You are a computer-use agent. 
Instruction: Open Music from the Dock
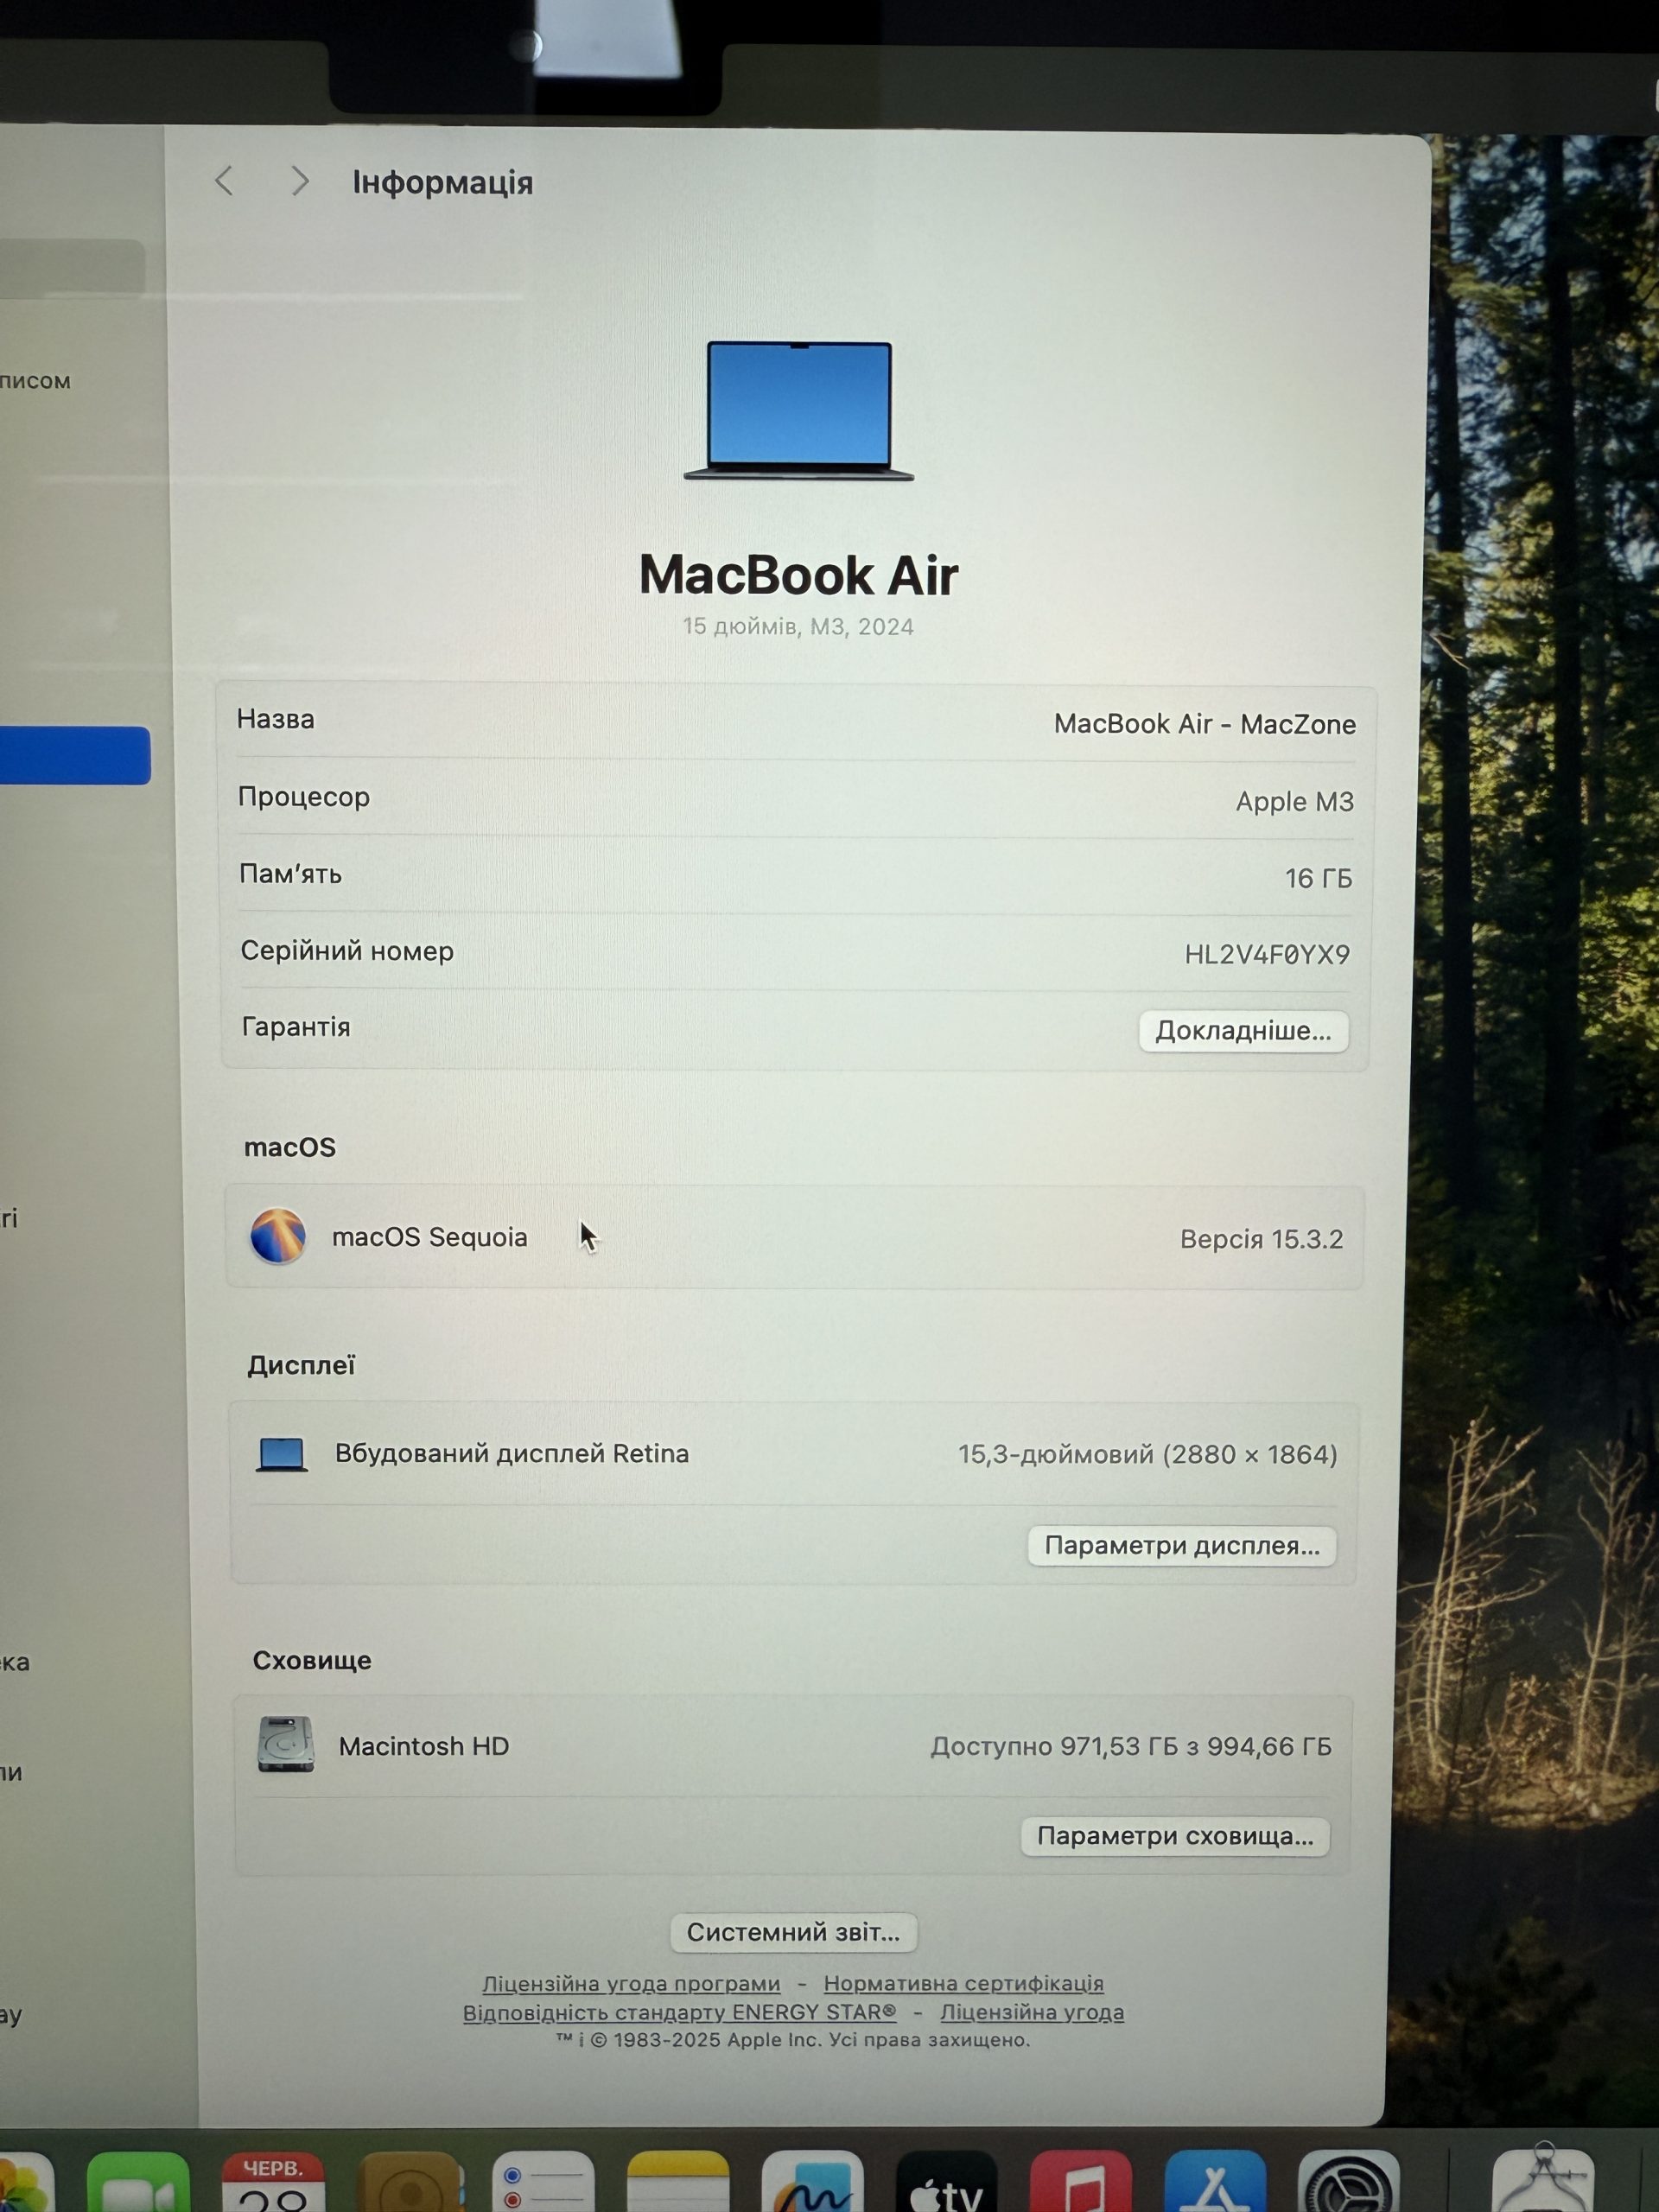point(1081,2182)
